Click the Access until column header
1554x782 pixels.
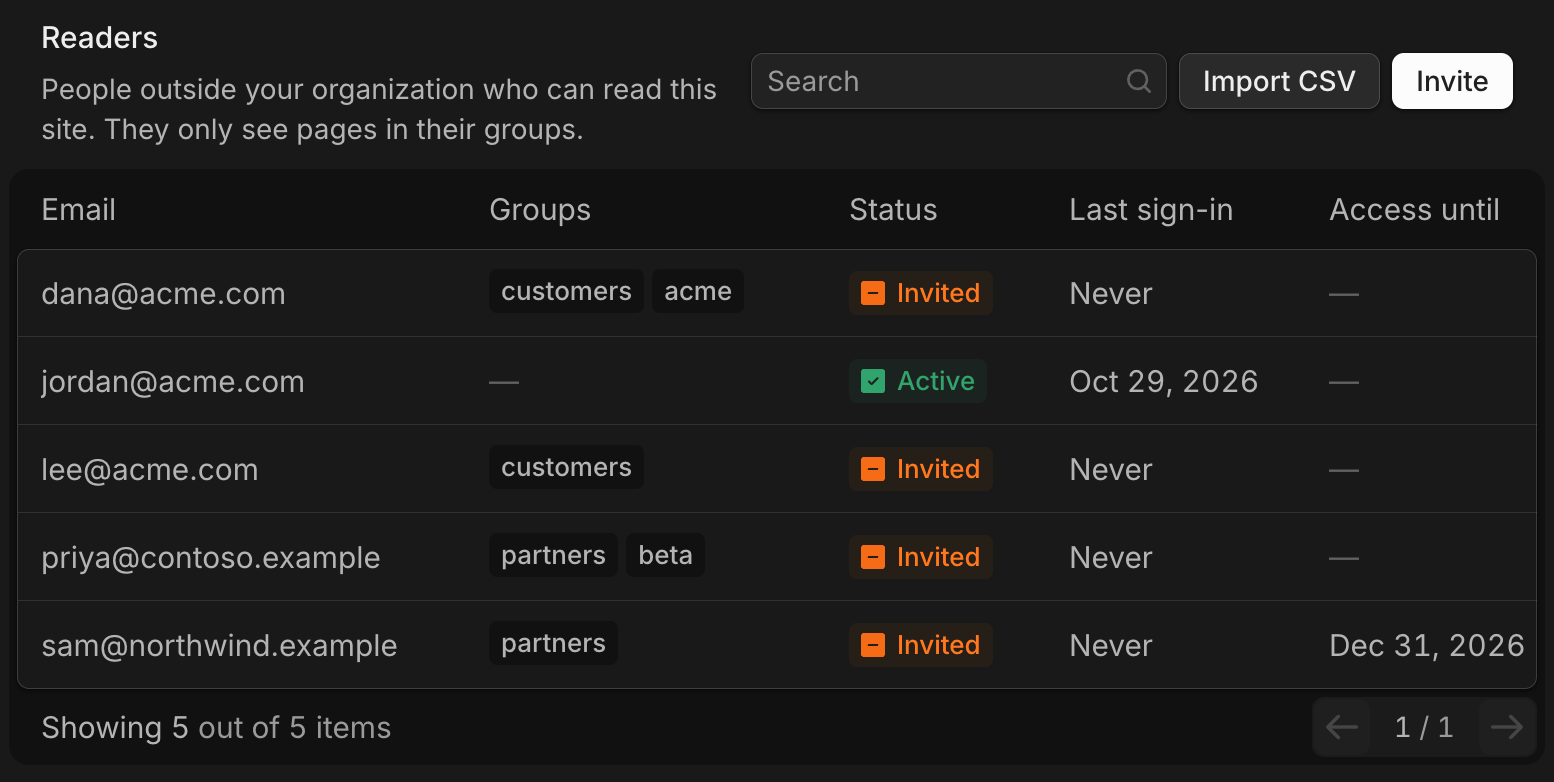(x=1414, y=210)
